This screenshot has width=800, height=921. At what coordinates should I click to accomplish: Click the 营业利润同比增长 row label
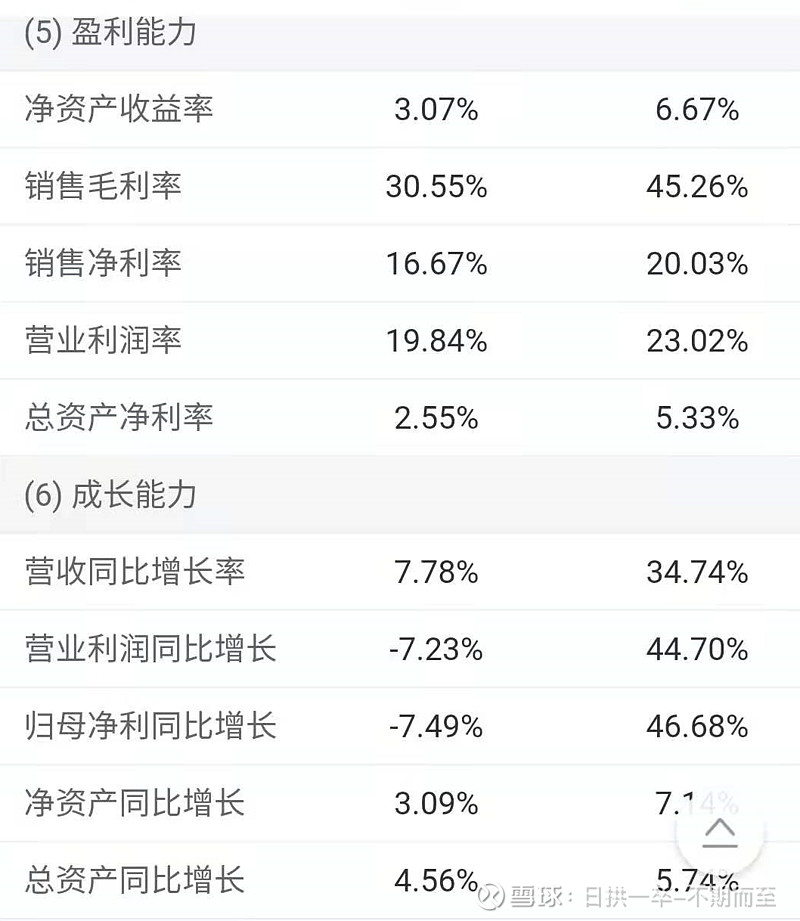coord(151,648)
